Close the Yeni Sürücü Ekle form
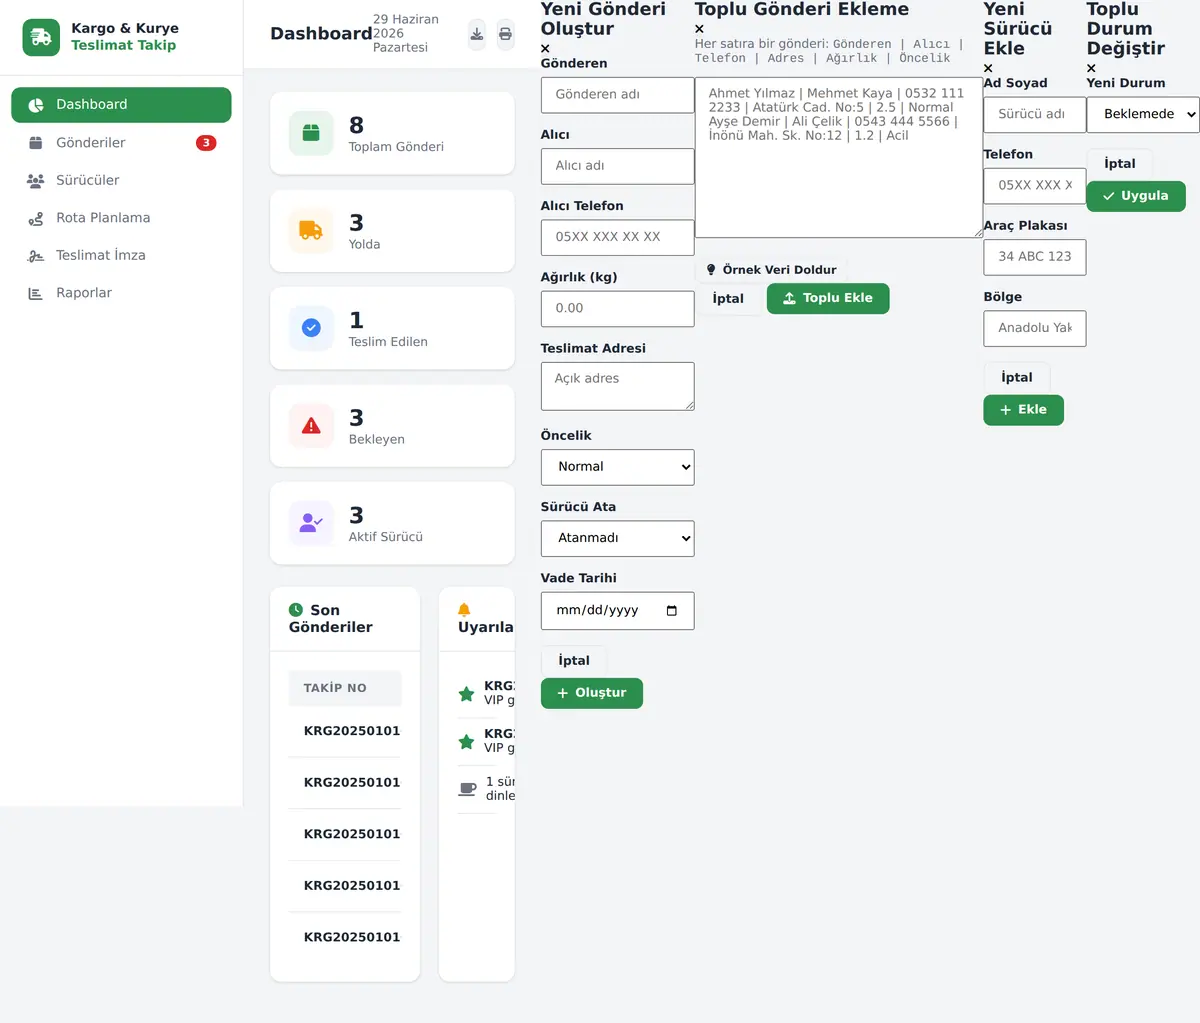Screen dimensions: 1200x1023 point(988,68)
